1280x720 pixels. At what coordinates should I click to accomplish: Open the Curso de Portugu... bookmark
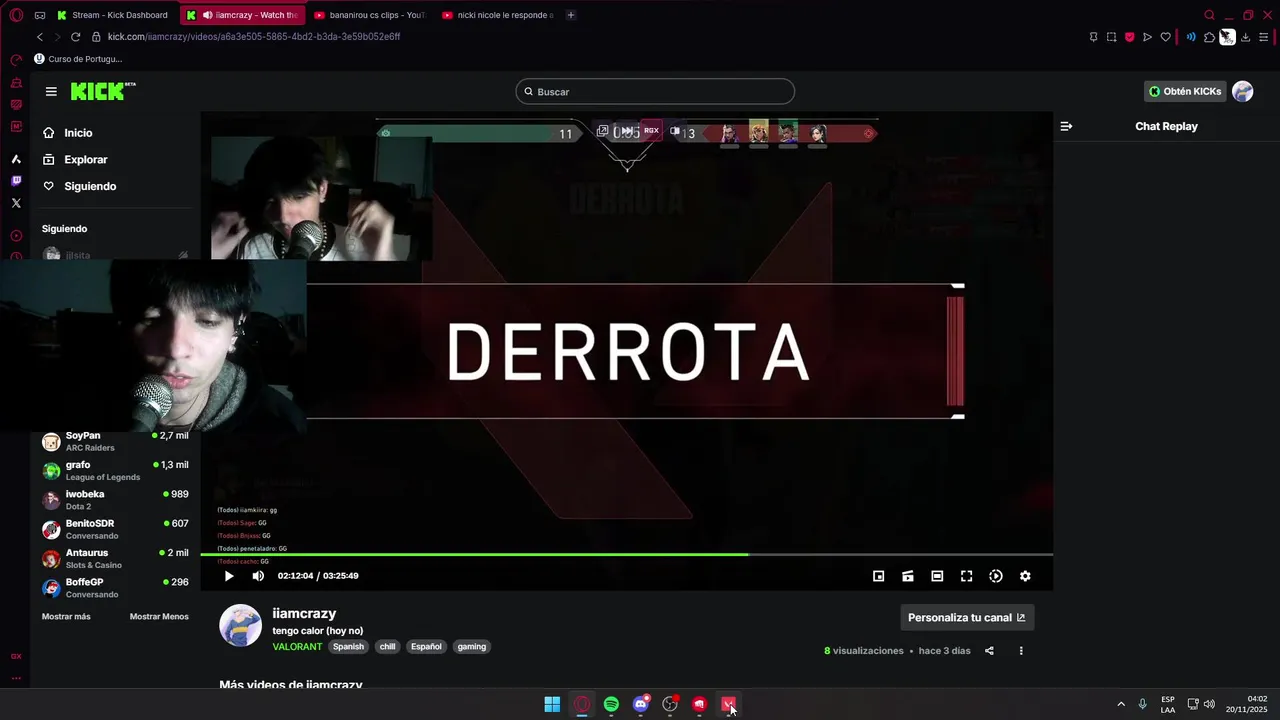[78, 59]
